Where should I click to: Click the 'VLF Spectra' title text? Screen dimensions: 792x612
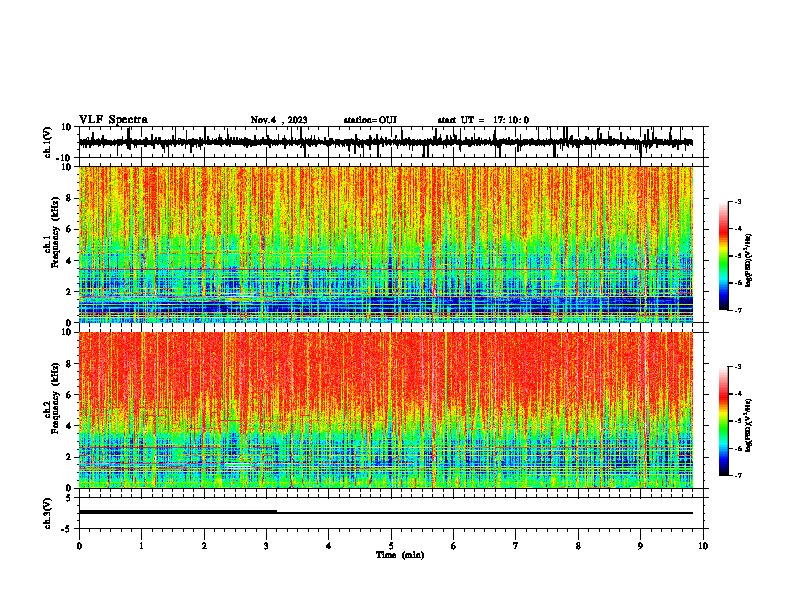[113, 120]
